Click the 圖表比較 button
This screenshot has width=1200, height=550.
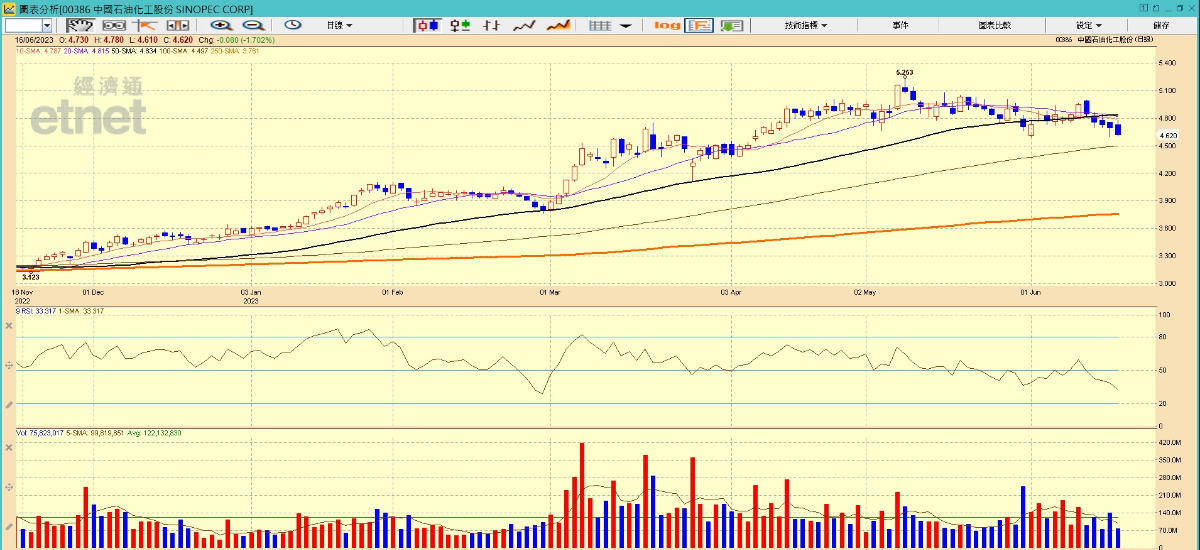pyautogui.click(x=993, y=24)
